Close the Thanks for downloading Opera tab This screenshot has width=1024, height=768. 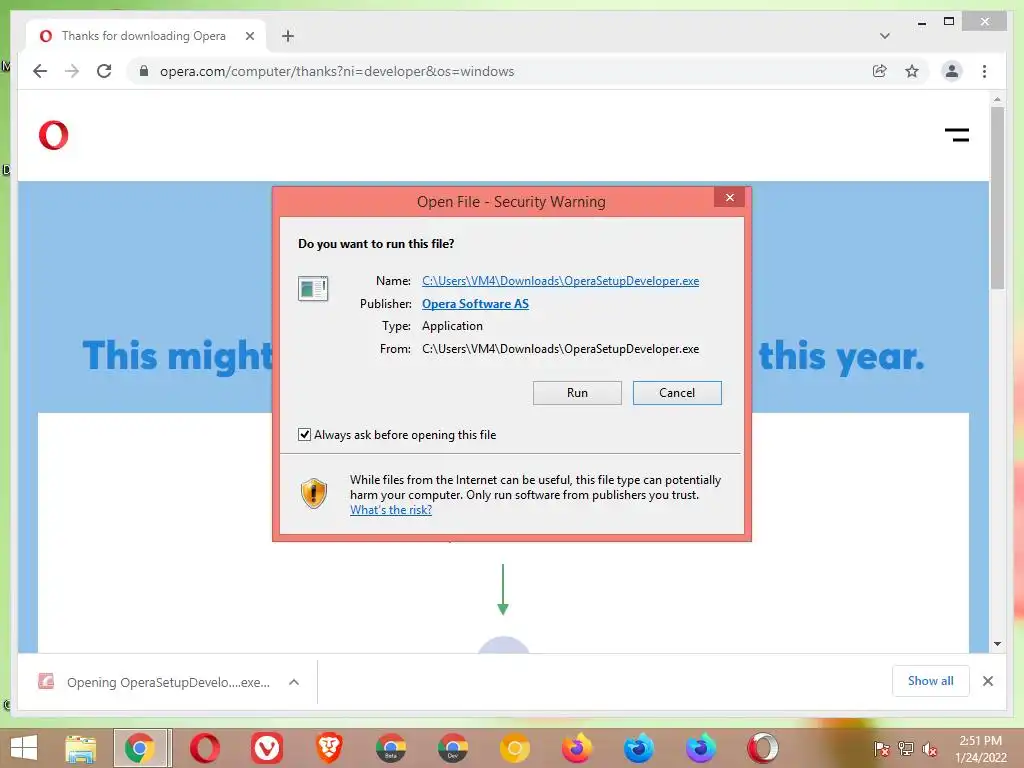(x=249, y=36)
